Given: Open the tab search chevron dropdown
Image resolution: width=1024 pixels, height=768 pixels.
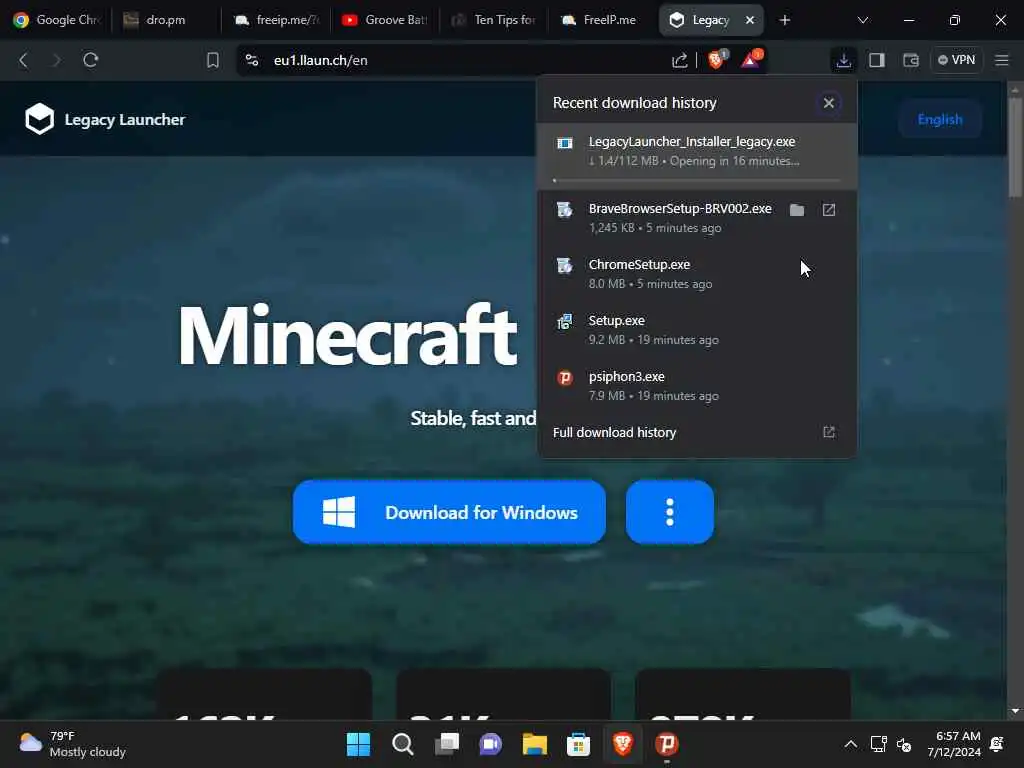Looking at the screenshot, I should (863, 20).
